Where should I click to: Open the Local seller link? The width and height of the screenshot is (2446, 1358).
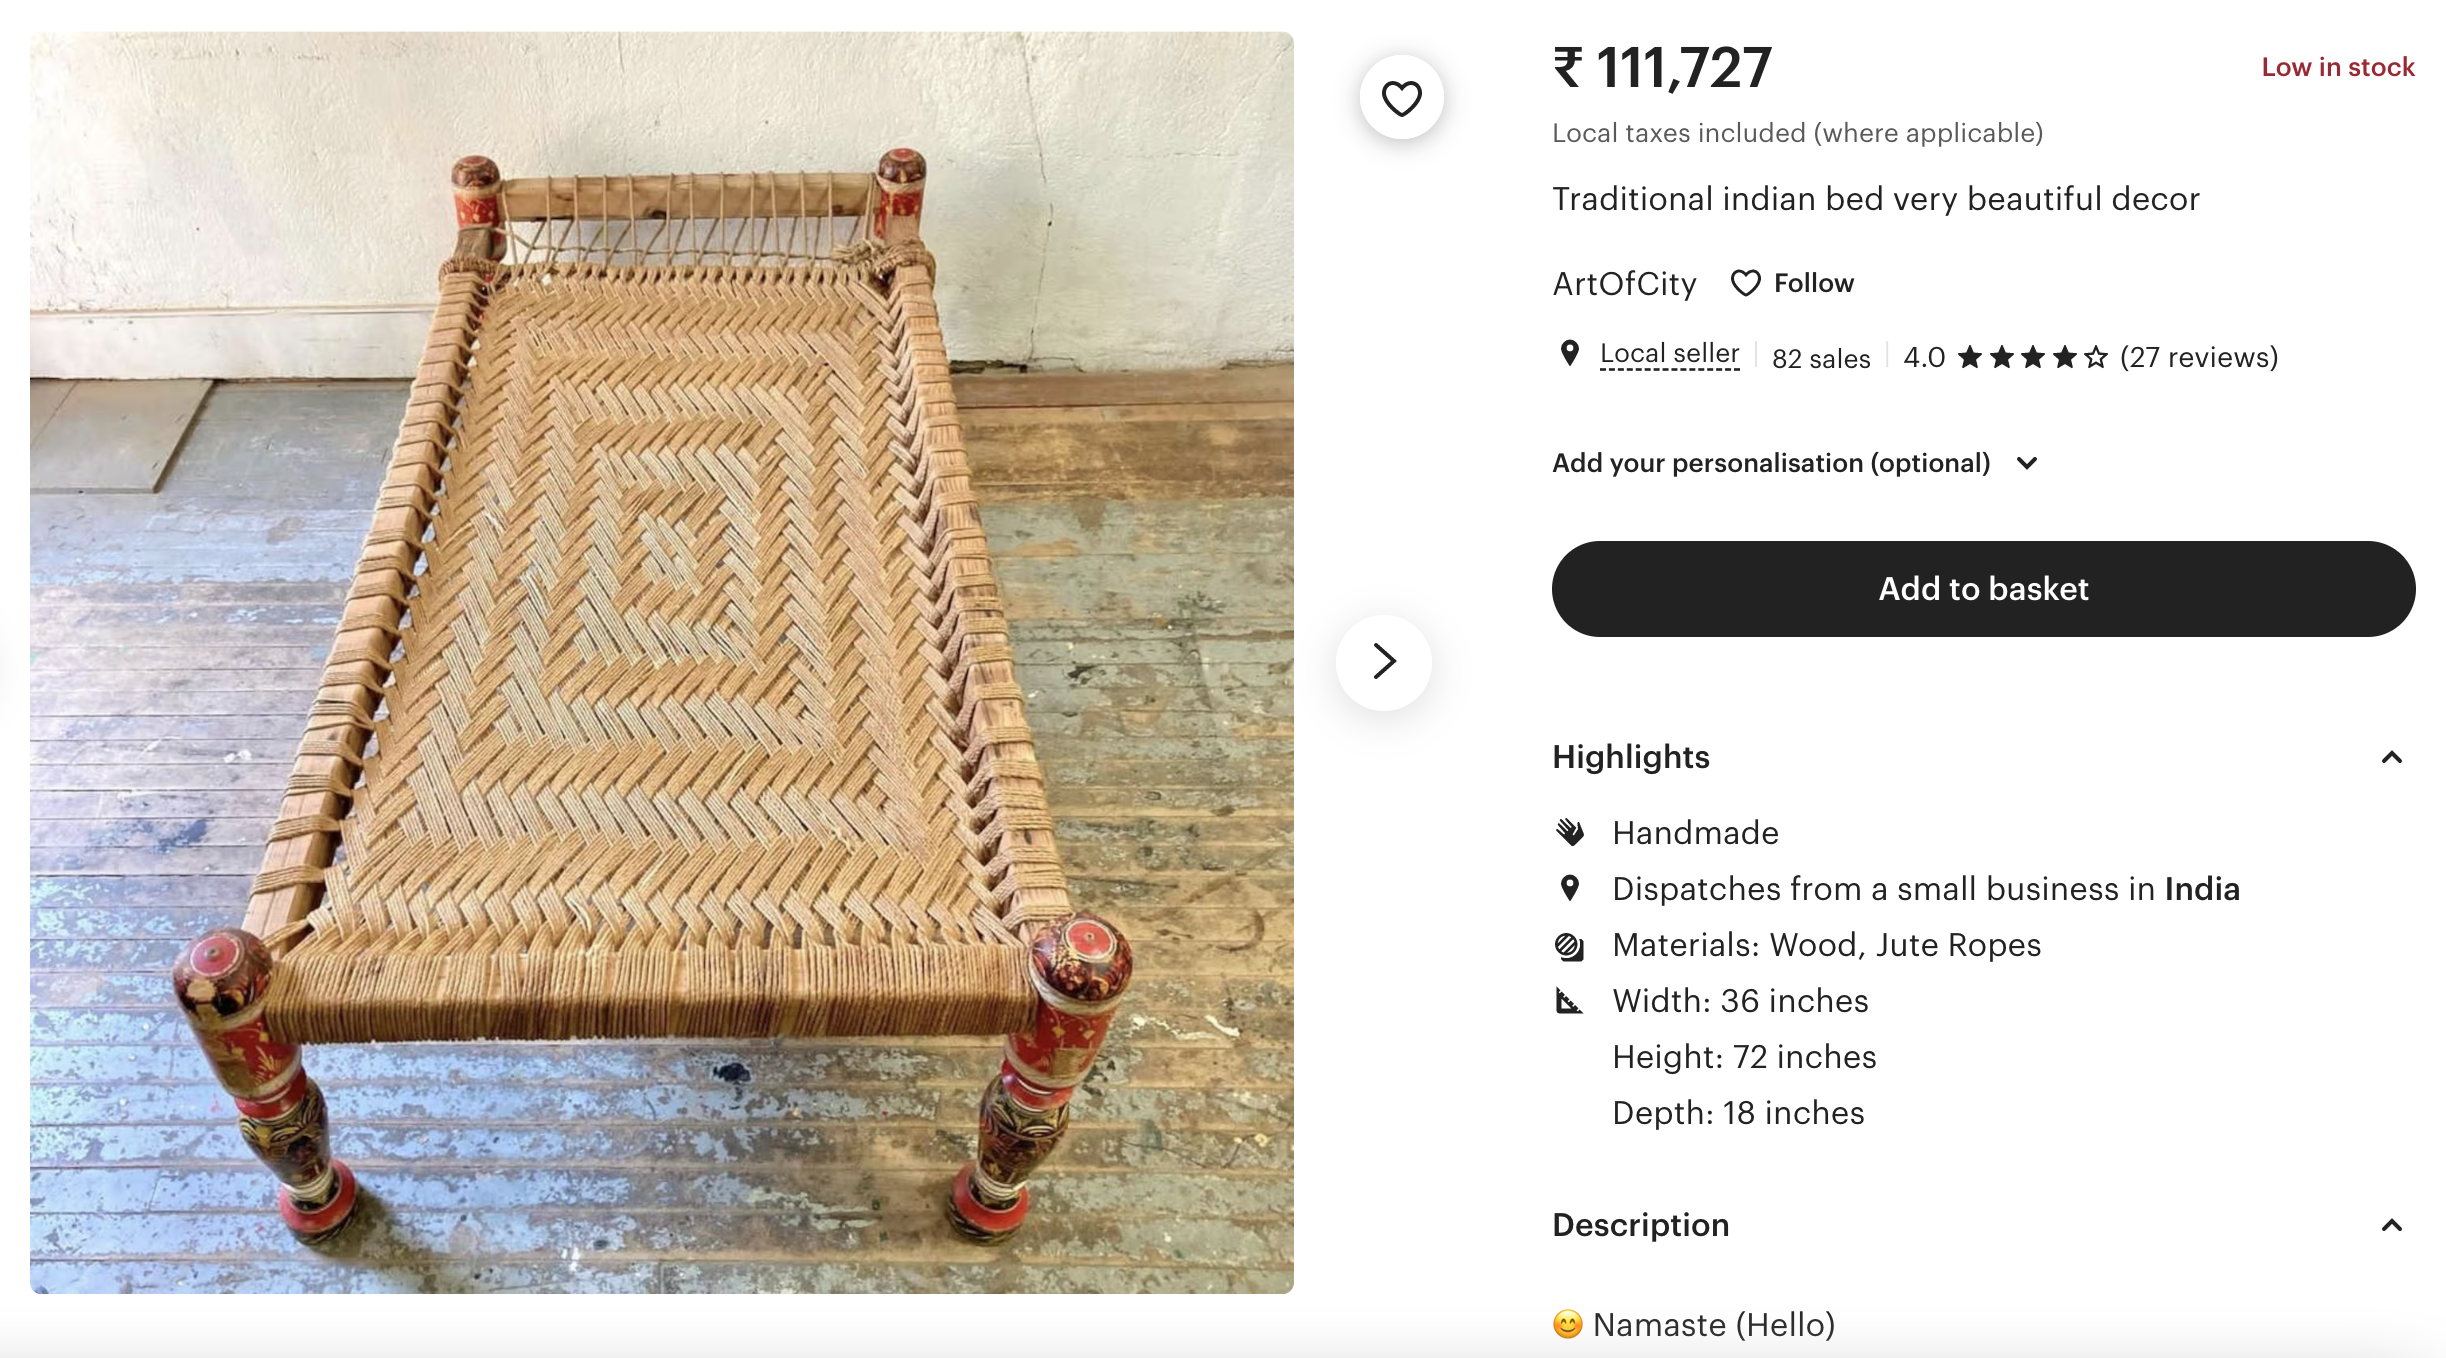coord(1669,354)
